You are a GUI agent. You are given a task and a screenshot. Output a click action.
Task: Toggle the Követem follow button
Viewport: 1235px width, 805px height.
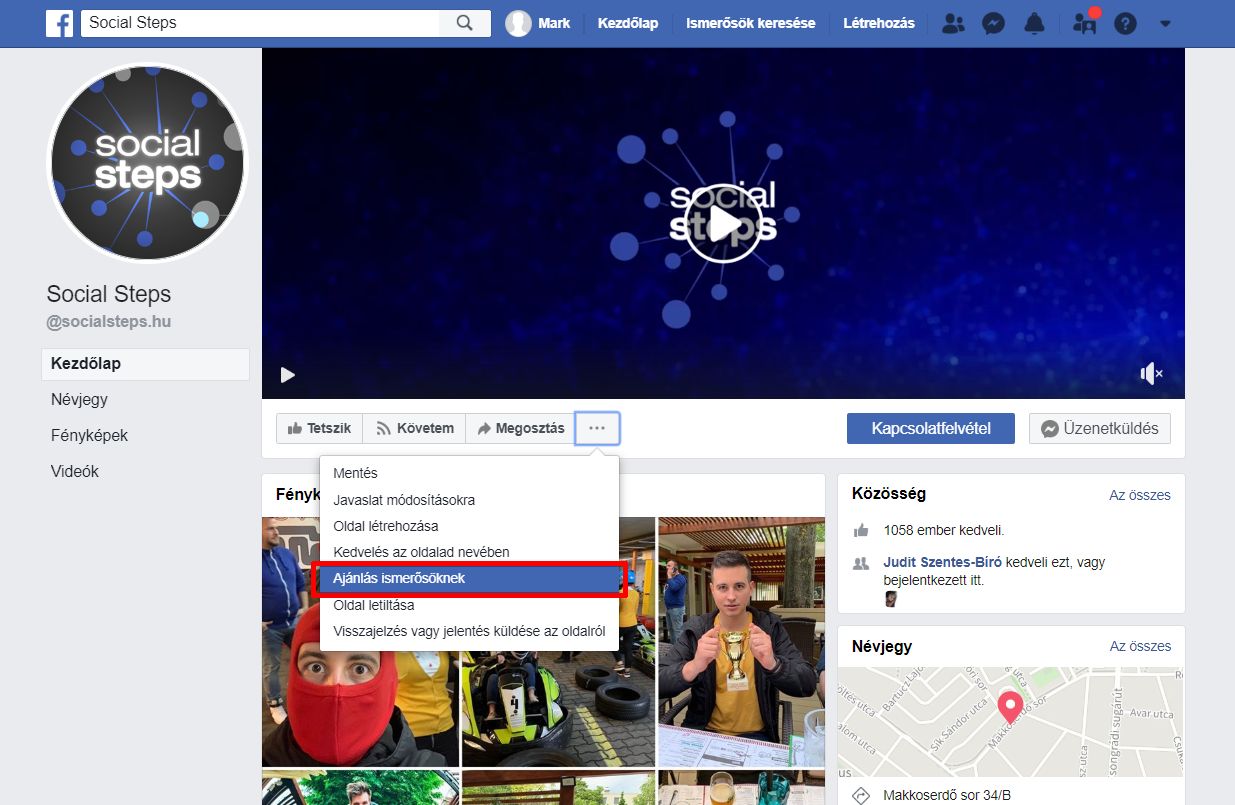click(414, 428)
